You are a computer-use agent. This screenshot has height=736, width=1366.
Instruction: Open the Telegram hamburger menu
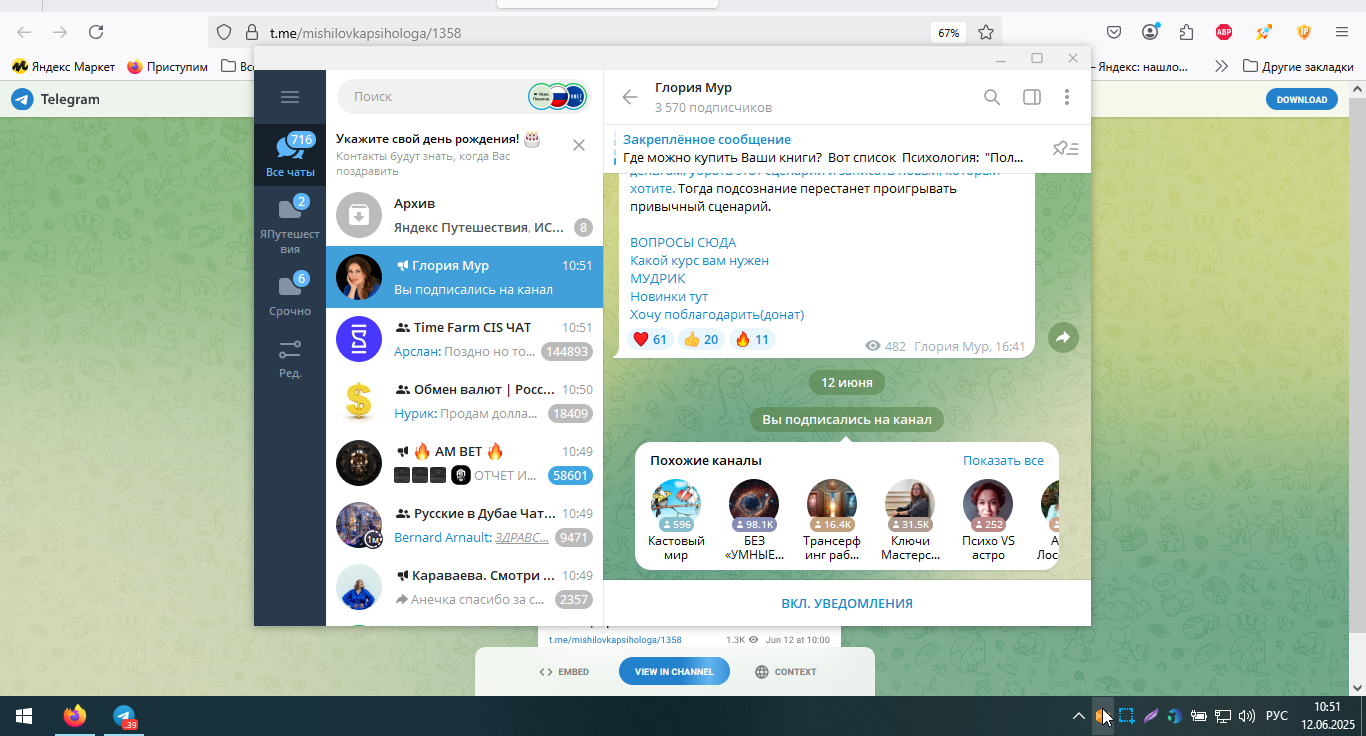click(x=290, y=97)
